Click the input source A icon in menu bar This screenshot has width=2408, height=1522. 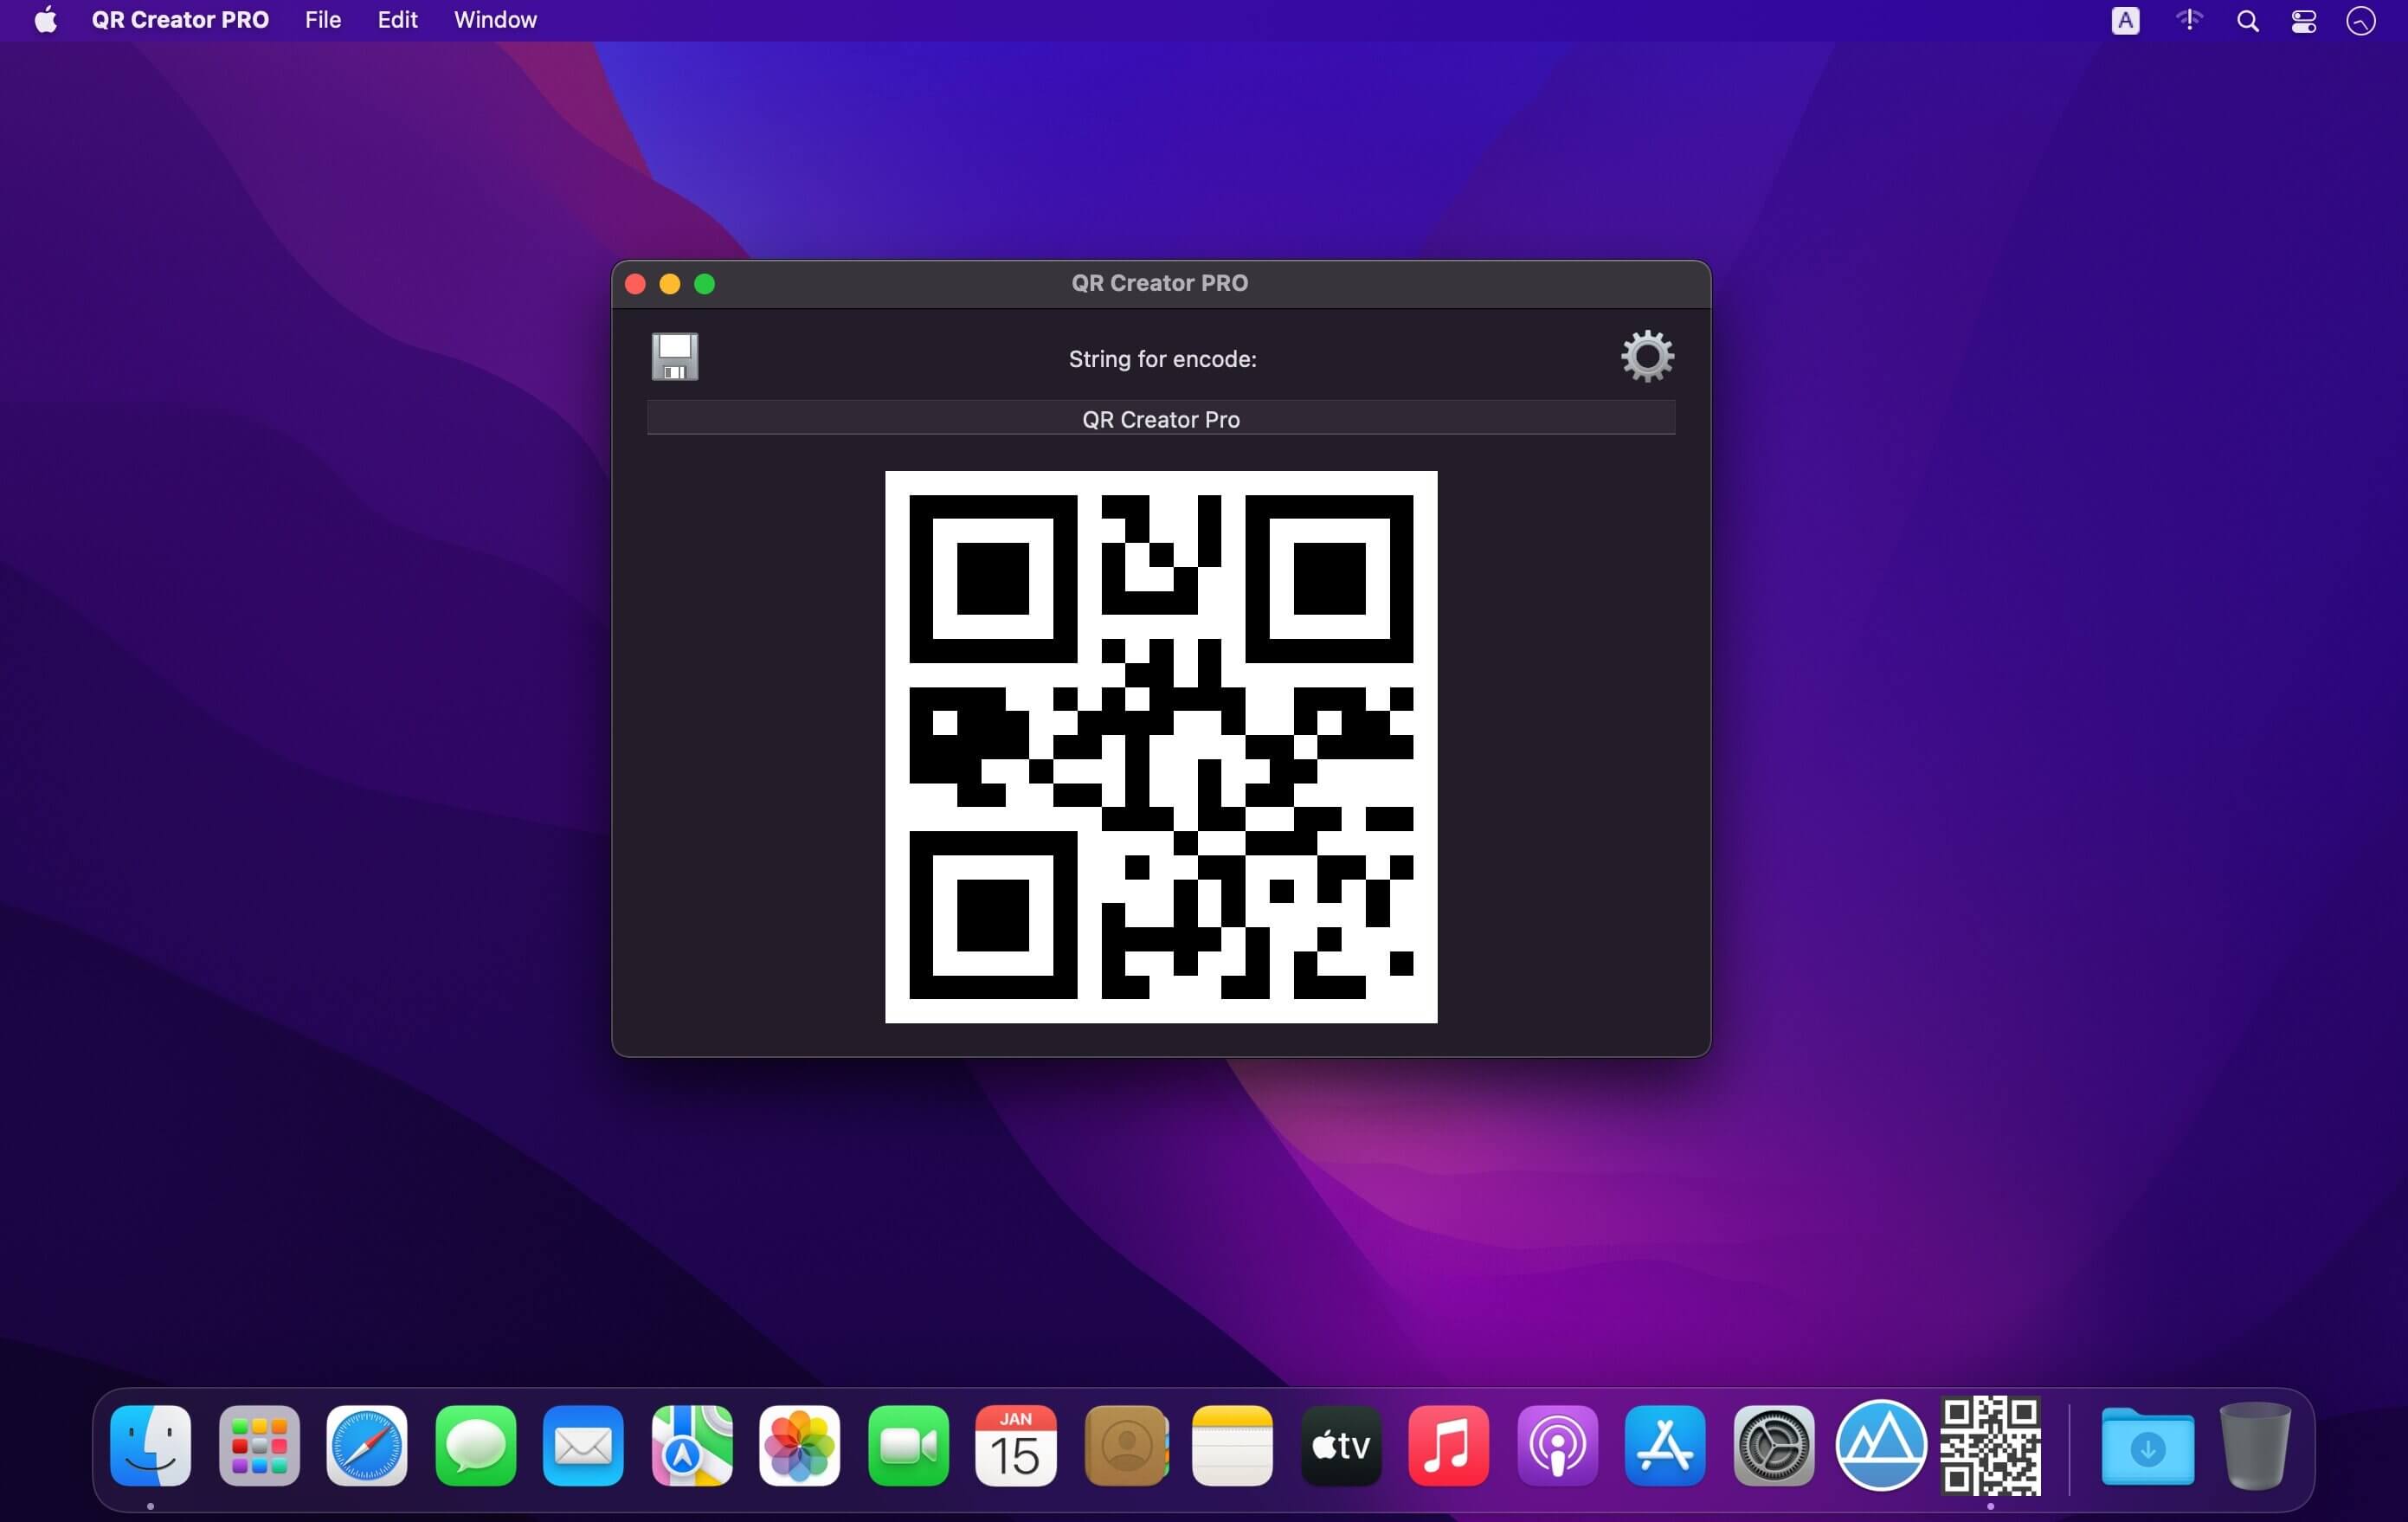coord(2125,20)
